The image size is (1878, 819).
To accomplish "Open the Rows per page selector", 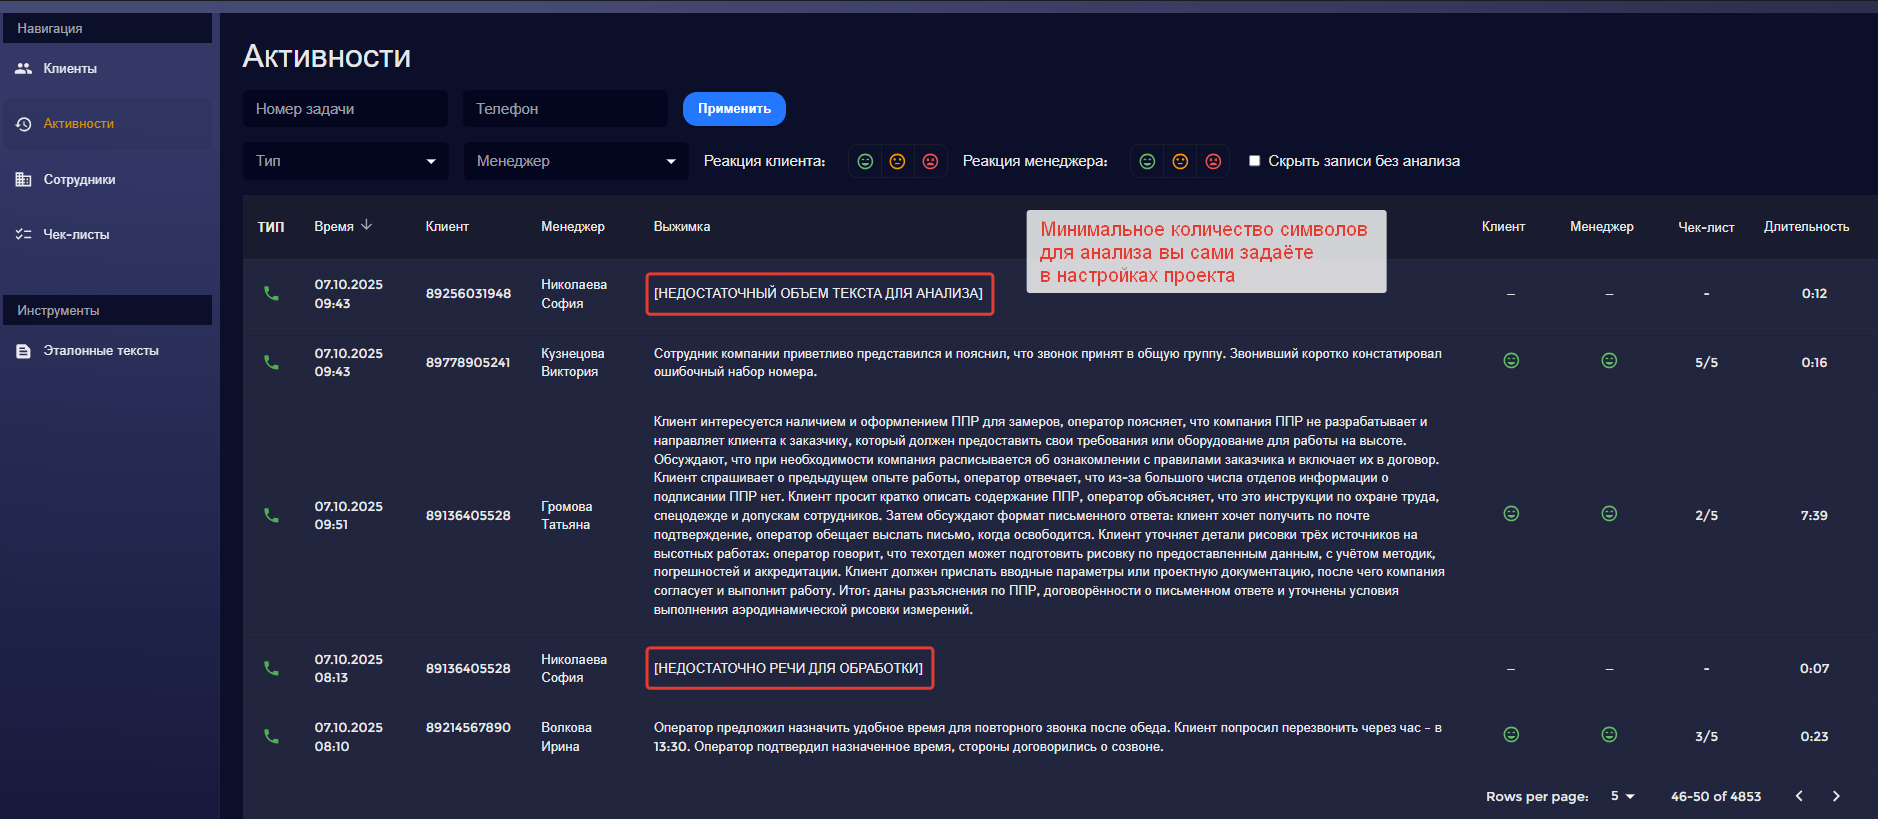I will click(x=1622, y=796).
